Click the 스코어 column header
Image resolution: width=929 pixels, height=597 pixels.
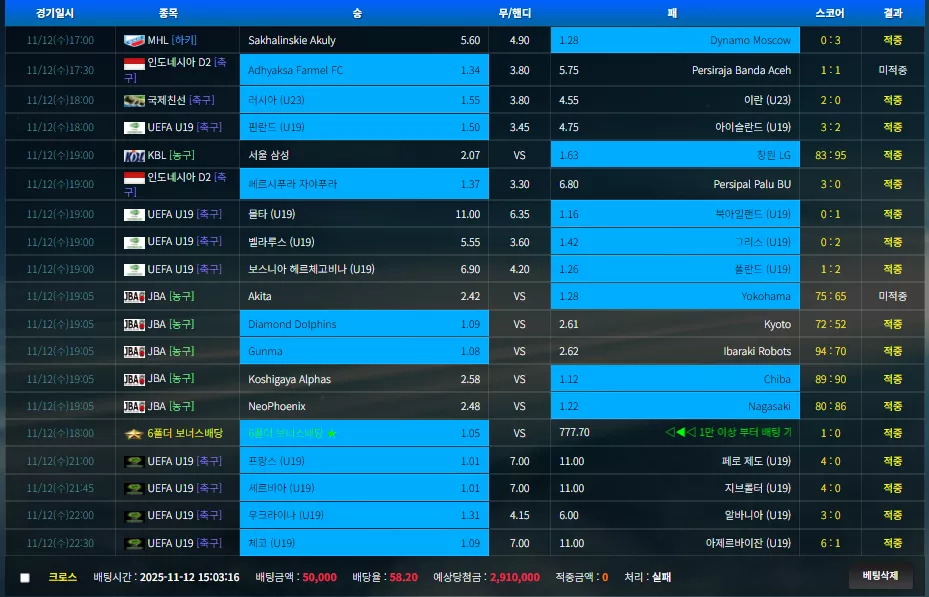(x=829, y=13)
